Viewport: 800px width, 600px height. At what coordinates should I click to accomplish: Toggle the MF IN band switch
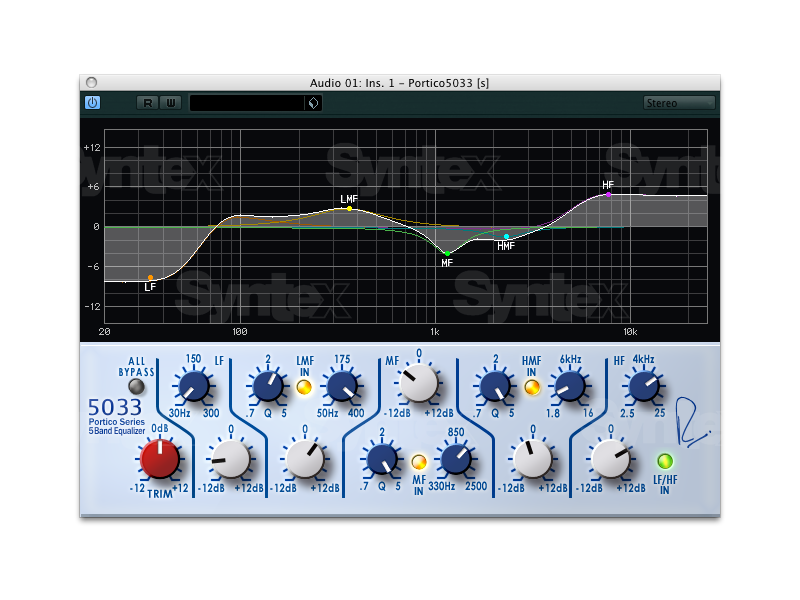[x=419, y=462]
